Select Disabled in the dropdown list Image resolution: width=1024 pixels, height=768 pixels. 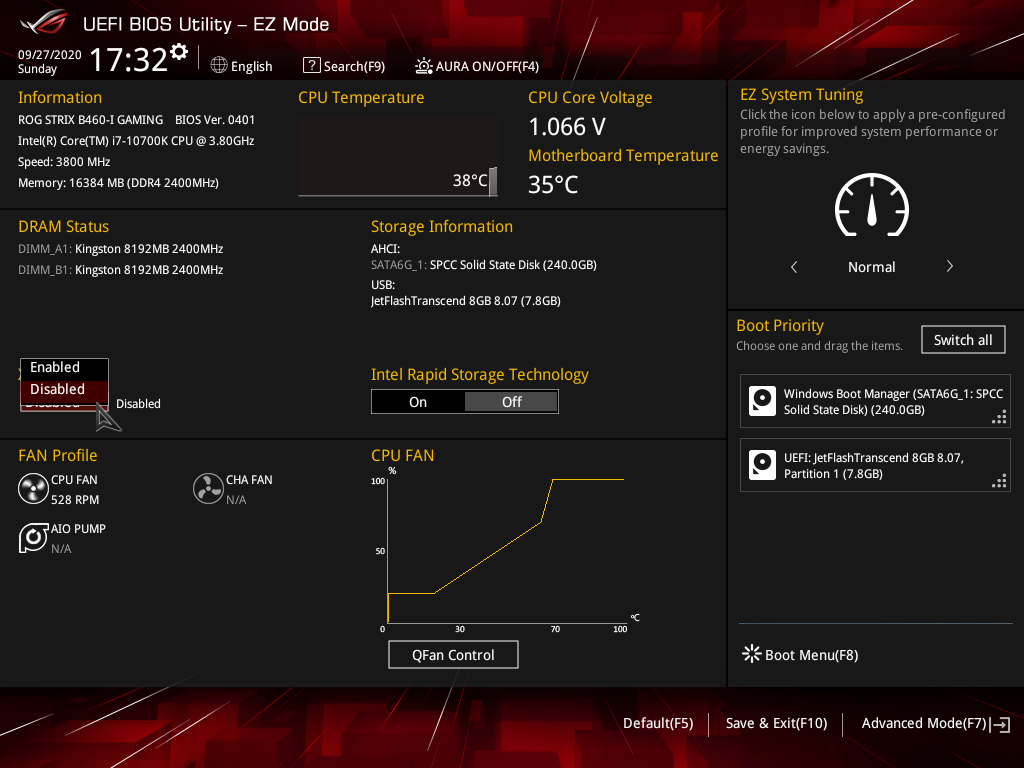pyautogui.click(x=64, y=389)
